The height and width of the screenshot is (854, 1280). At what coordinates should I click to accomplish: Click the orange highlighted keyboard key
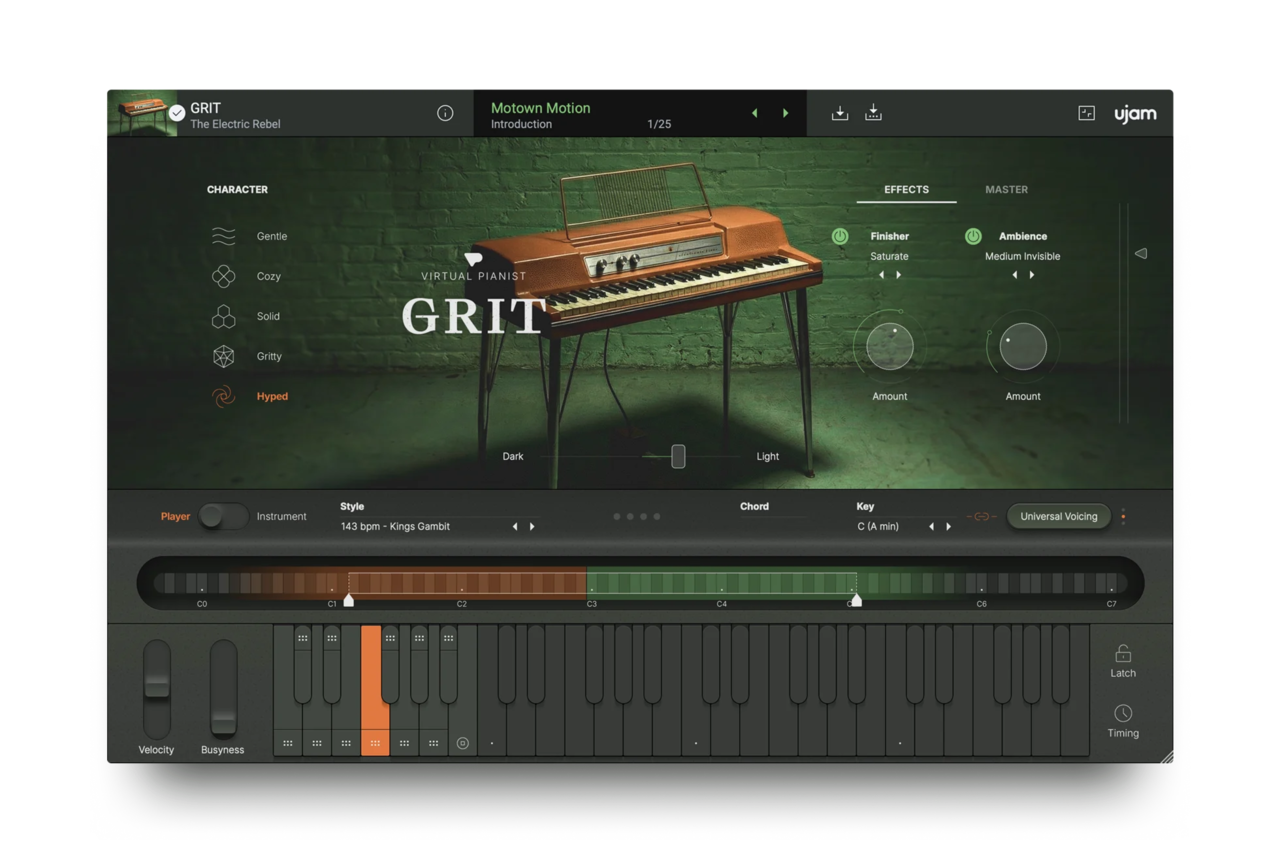coord(375,690)
